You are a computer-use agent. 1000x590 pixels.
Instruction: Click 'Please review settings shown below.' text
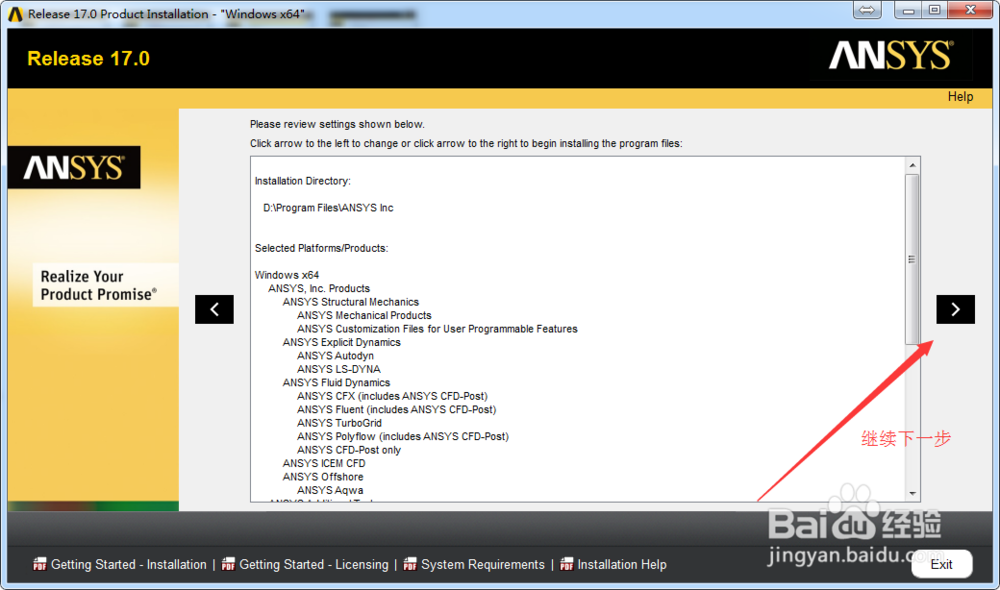(x=337, y=124)
